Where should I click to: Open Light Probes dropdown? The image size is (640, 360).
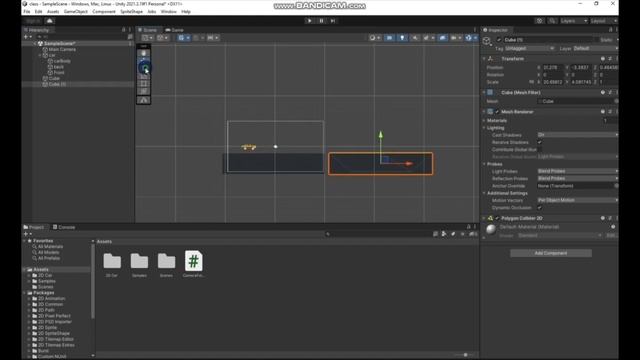[x=578, y=171]
